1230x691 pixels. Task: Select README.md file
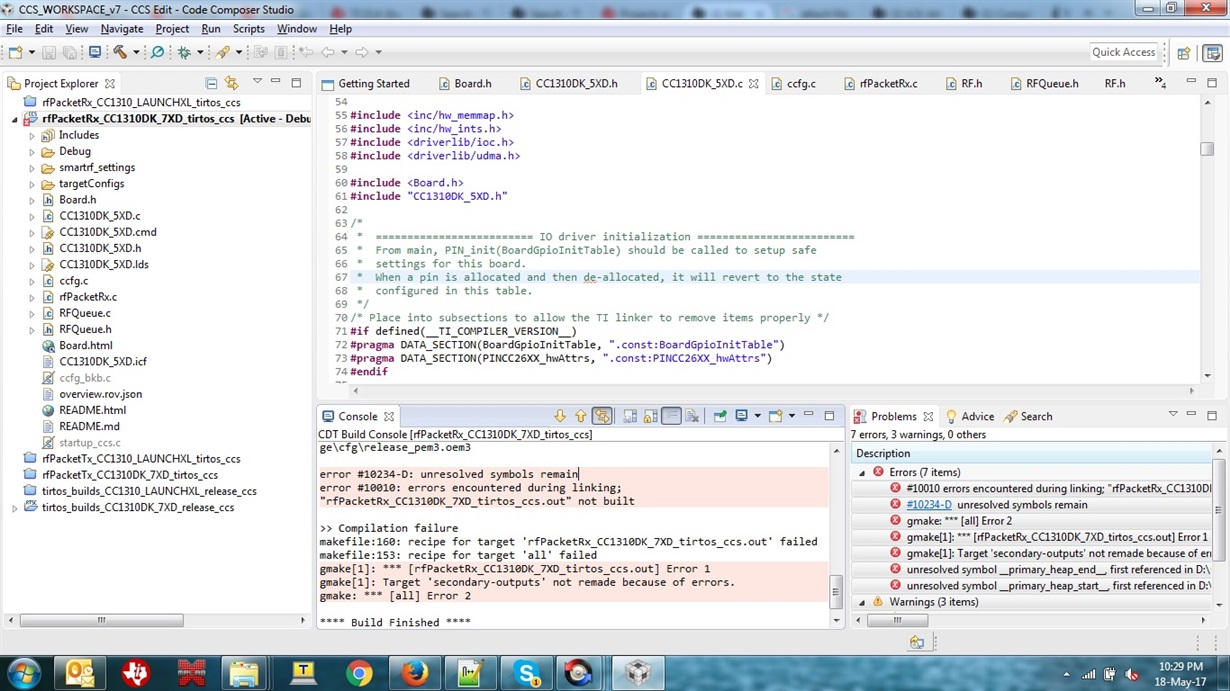click(x=89, y=426)
